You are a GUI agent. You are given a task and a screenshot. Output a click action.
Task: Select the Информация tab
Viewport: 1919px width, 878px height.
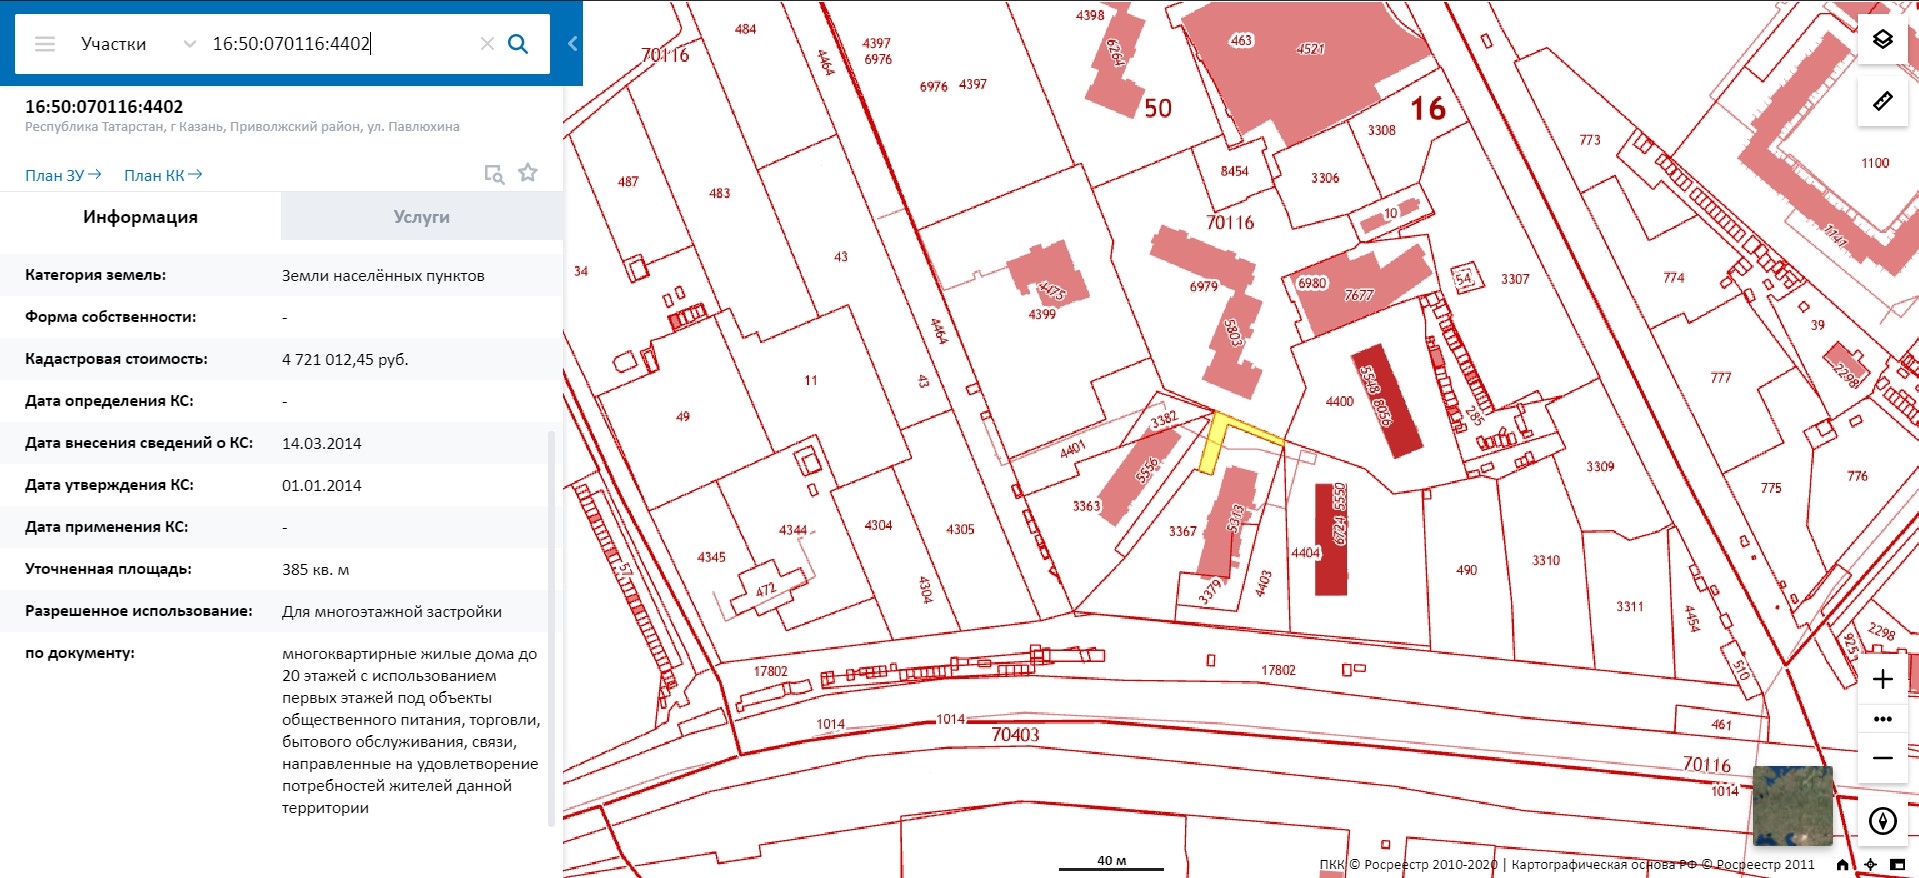click(x=140, y=217)
